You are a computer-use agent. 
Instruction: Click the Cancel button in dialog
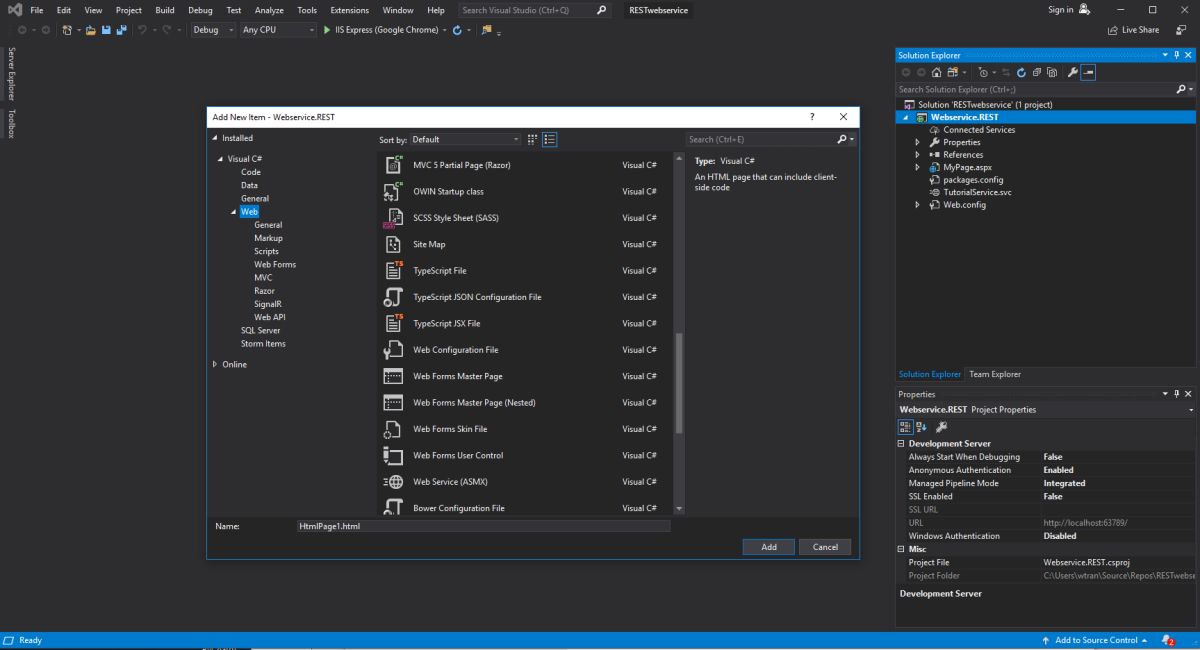[825, 547]
